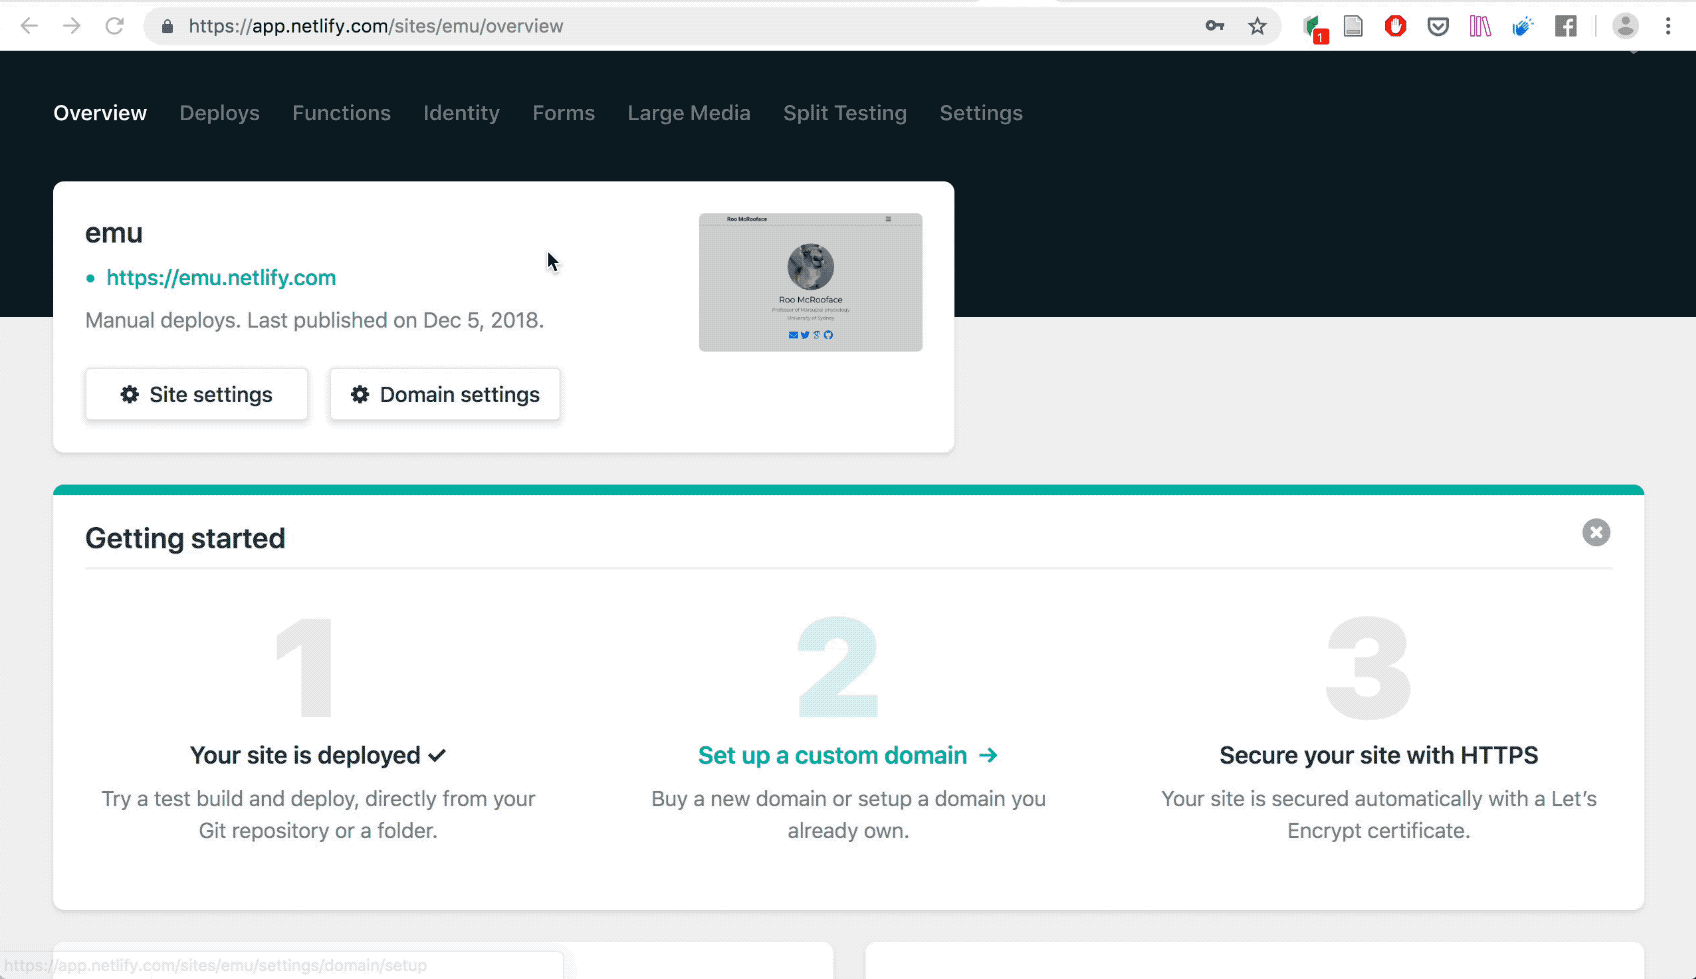
Task: Open Chrome's three-dot menu
Action: (x=1668, y=26)
